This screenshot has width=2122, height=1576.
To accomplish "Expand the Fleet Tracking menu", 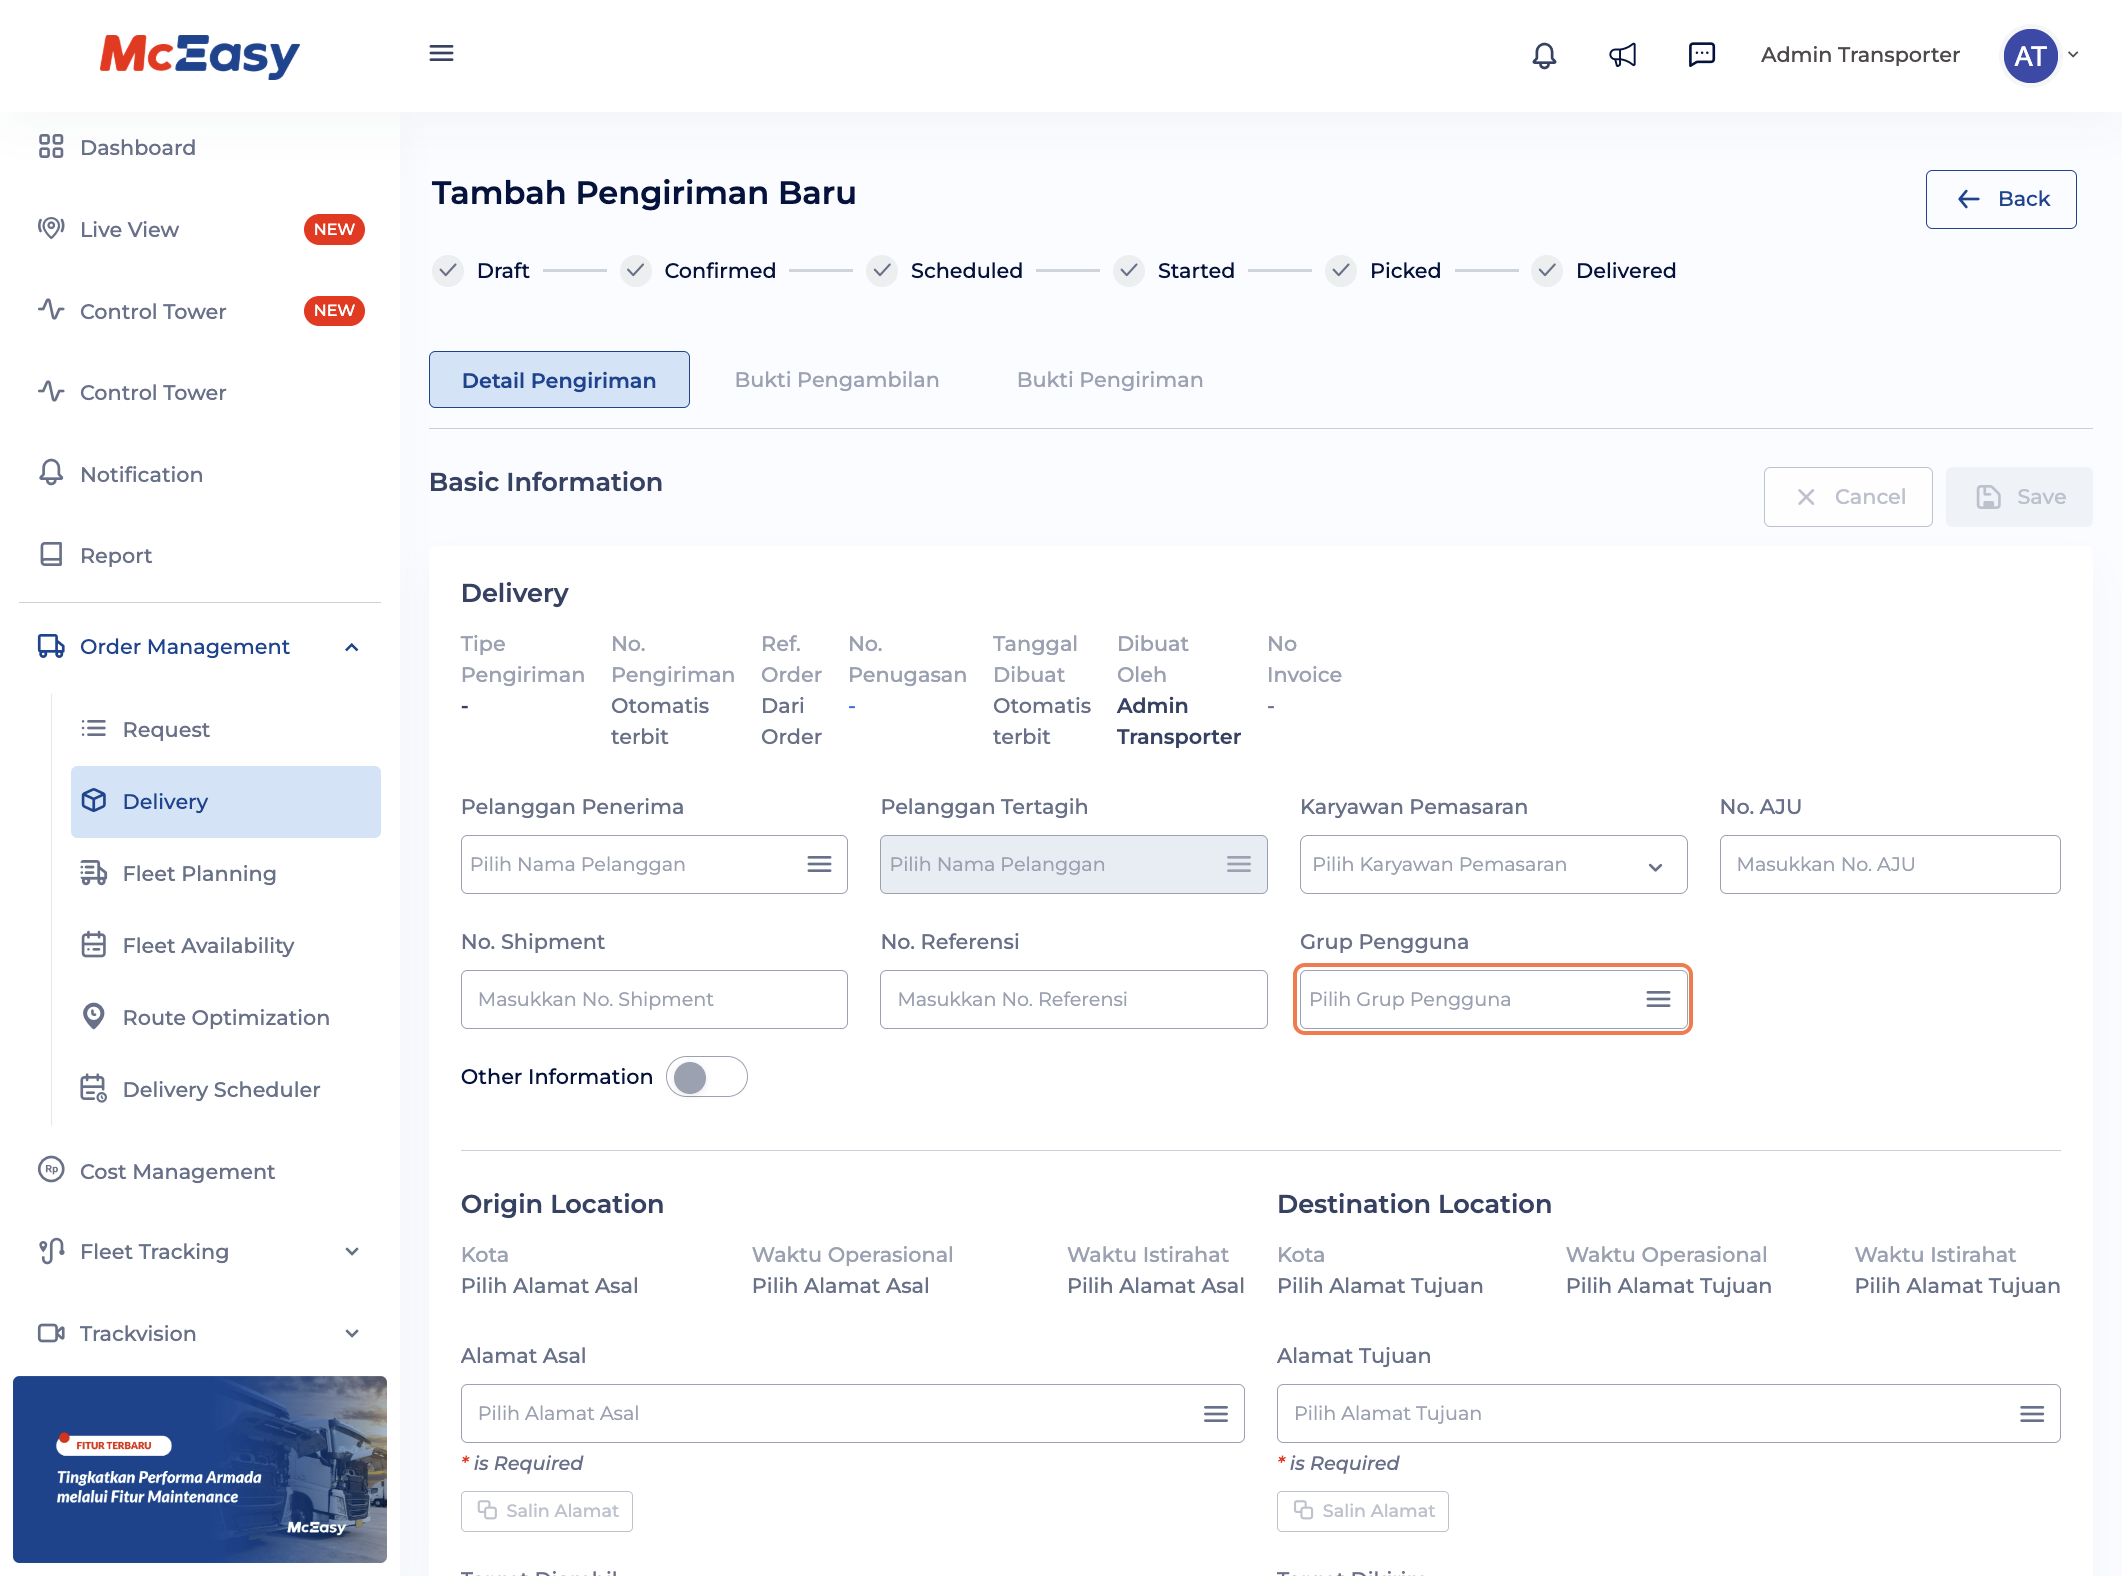I will [352, 1252].
